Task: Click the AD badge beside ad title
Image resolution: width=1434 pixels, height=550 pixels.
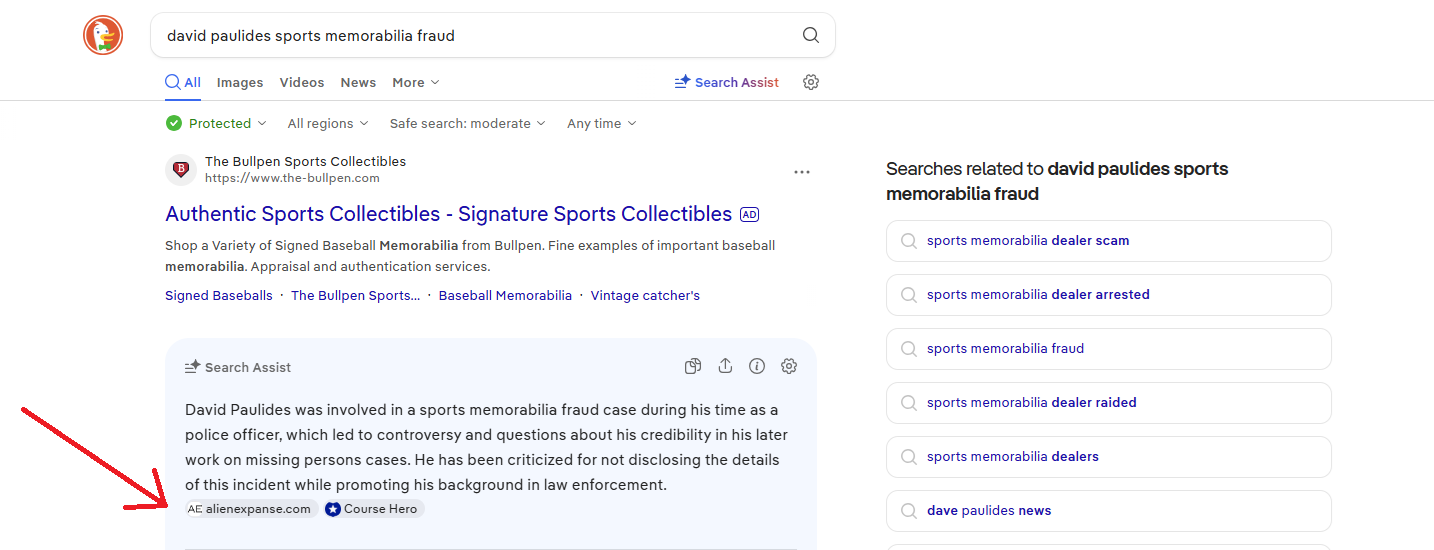Action: [749, 214]
